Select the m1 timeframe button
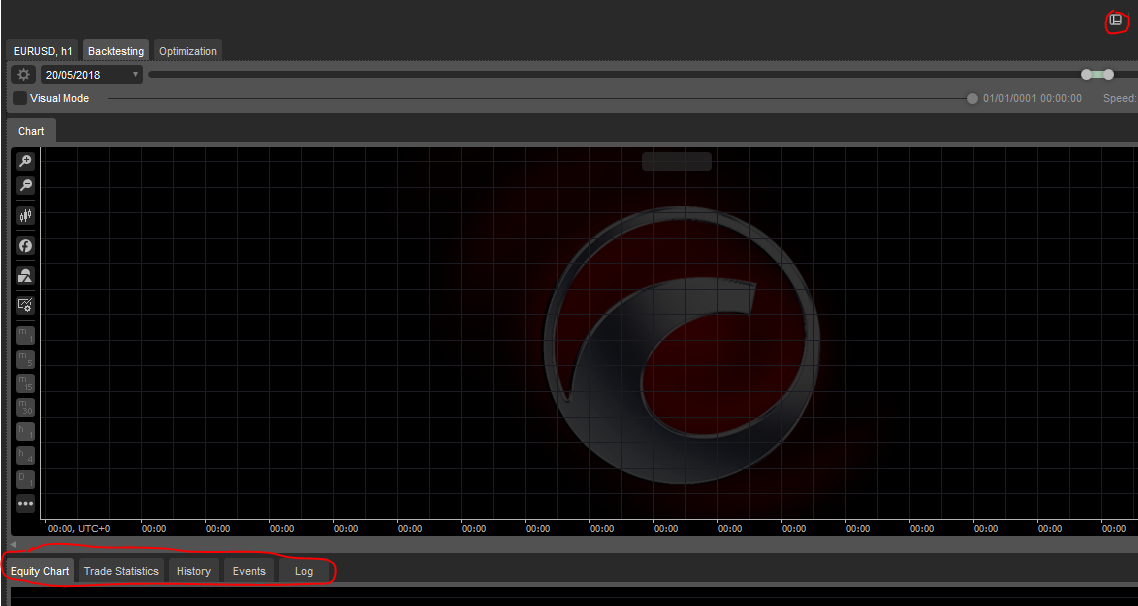 pos(25,335)
